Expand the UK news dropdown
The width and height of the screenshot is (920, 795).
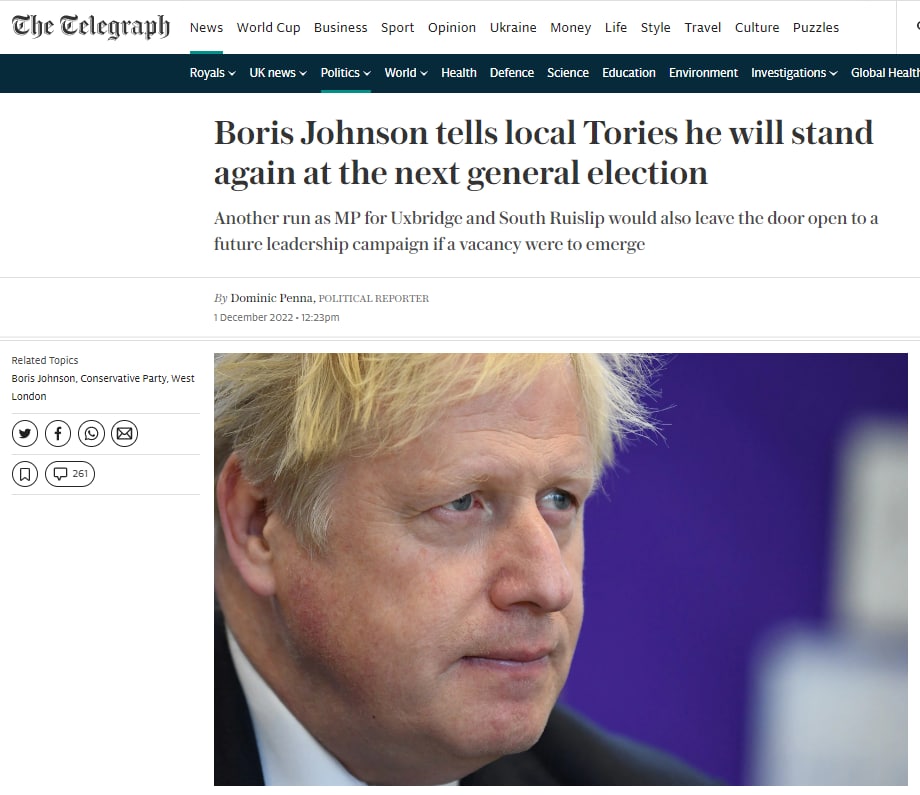278,73
